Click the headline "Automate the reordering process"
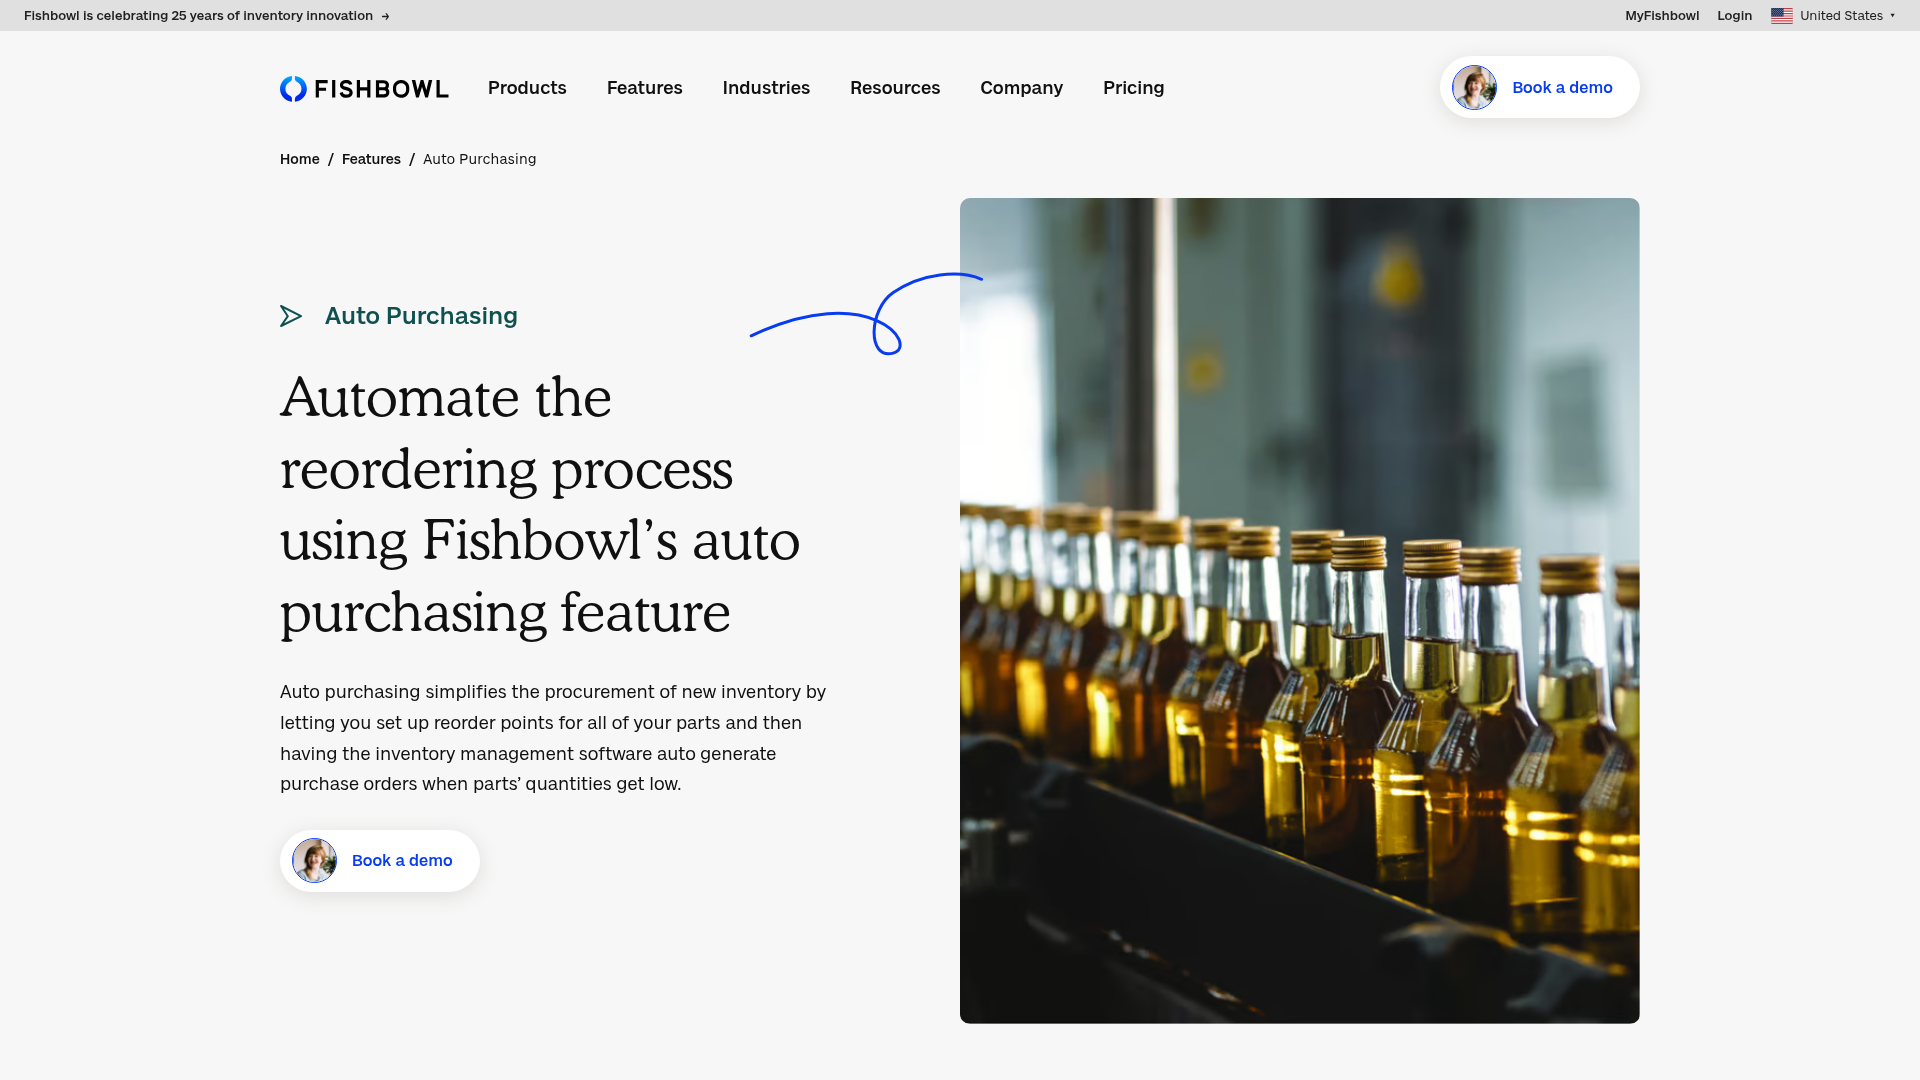 click(x=540, y=505)
